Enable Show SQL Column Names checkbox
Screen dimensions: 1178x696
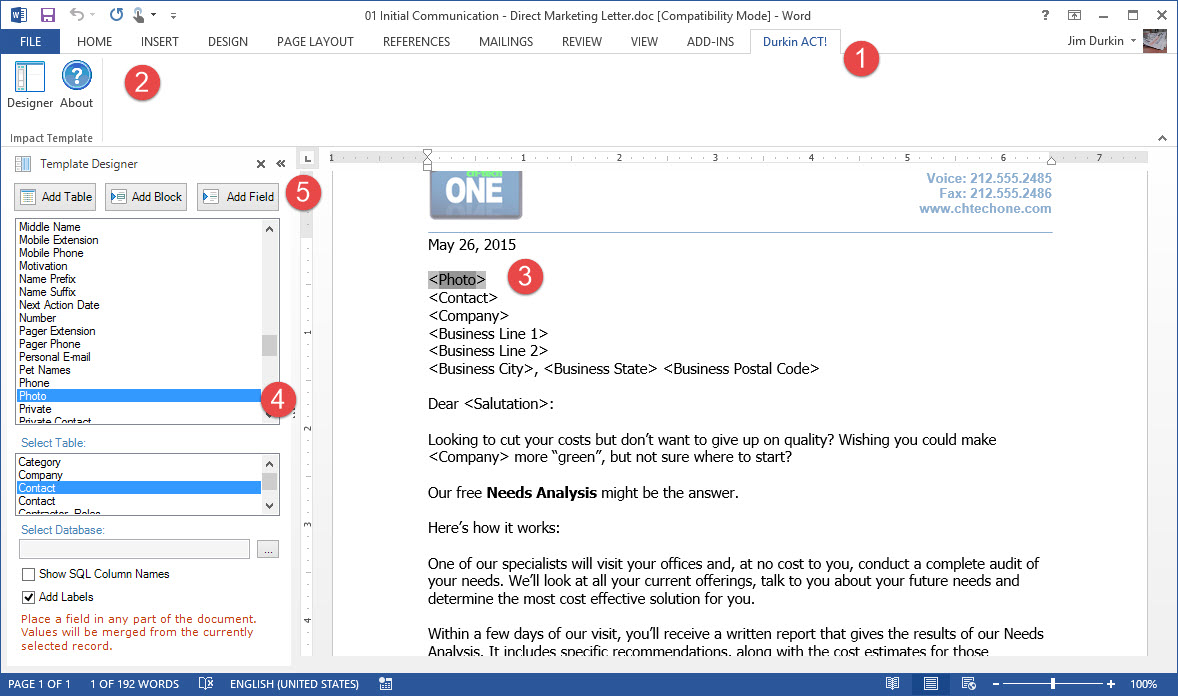(29, 574)
